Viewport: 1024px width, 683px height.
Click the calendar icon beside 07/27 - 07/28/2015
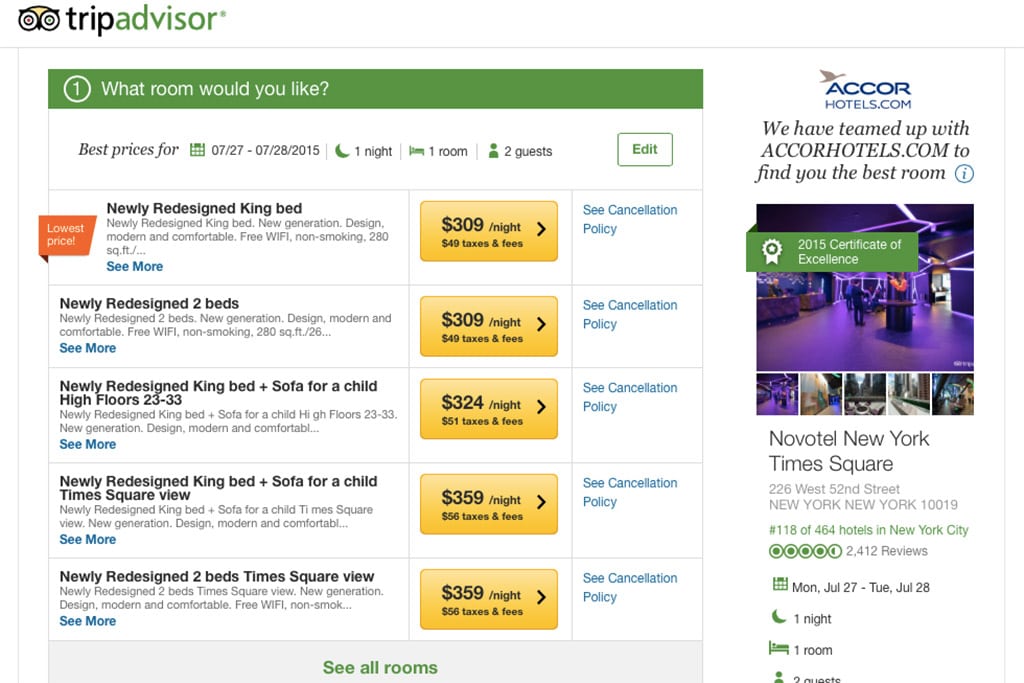click(197, 150)
